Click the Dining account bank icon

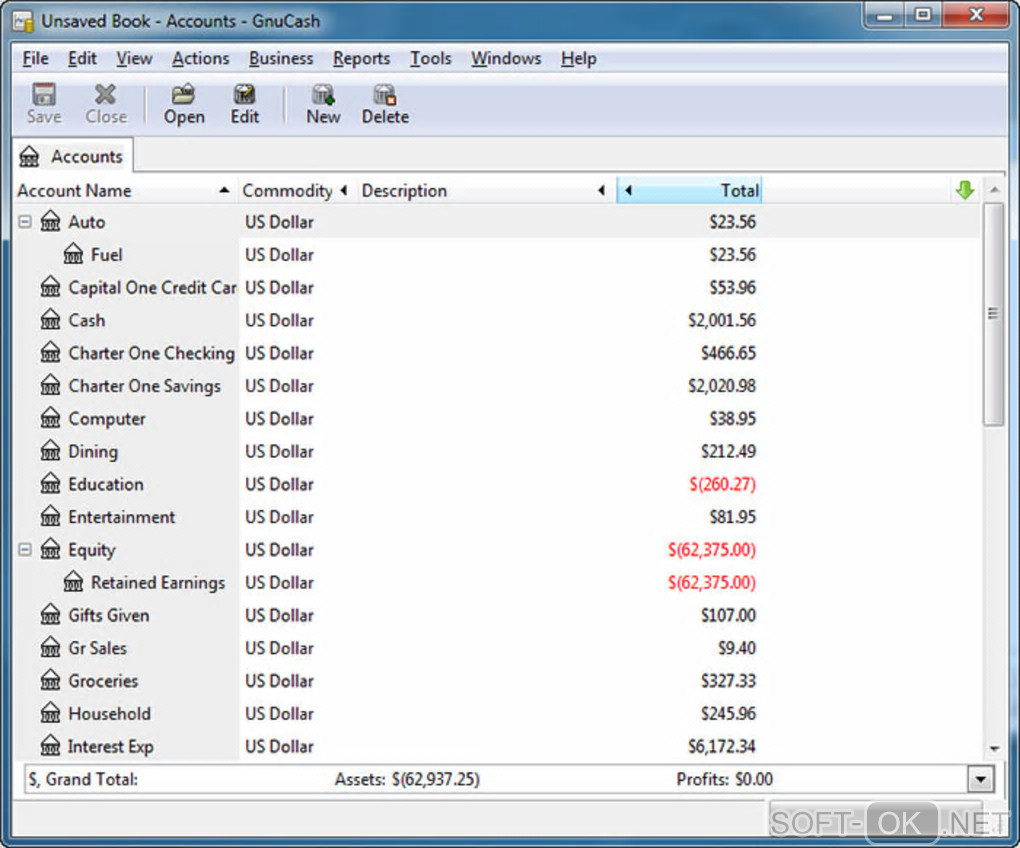click(x=51, y=451)
